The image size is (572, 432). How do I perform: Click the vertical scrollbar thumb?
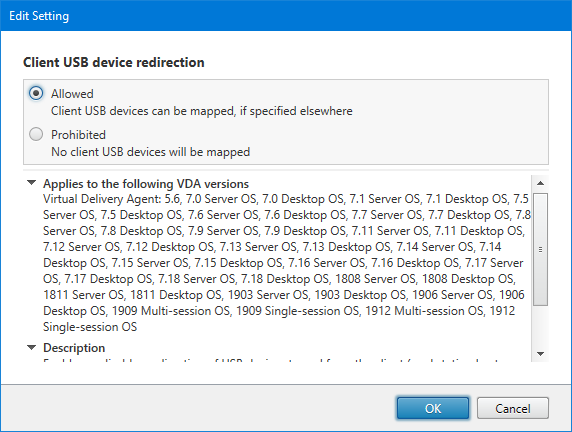(x=541, y=250)
